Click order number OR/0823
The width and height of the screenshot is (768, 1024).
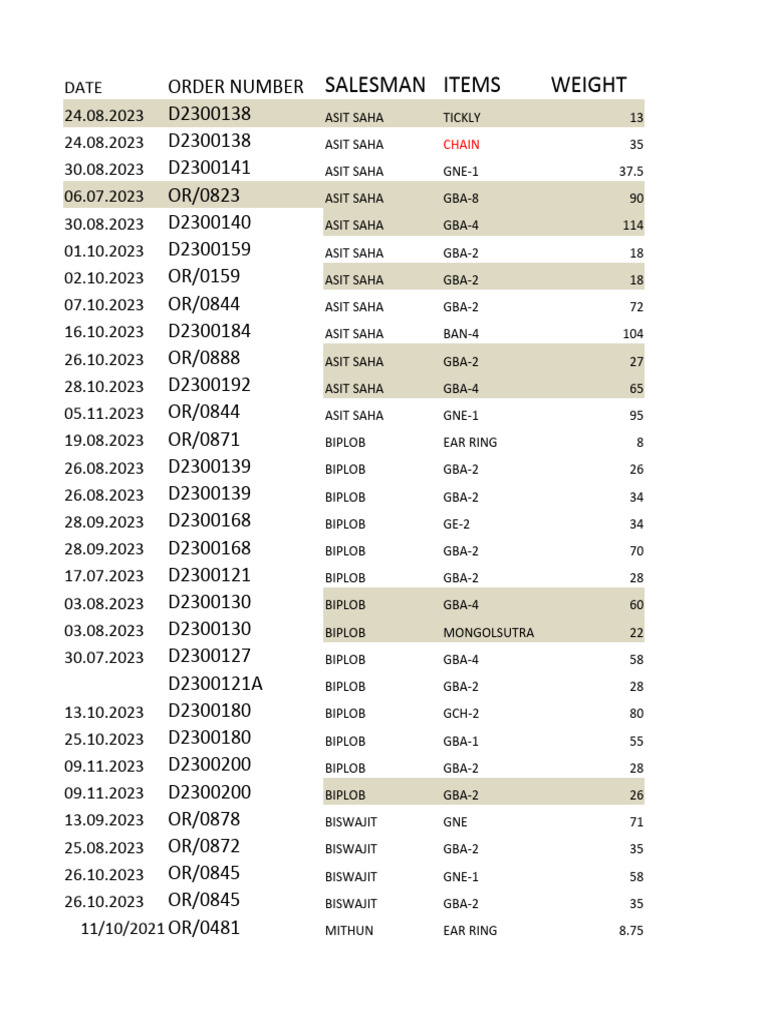(204, 196)
